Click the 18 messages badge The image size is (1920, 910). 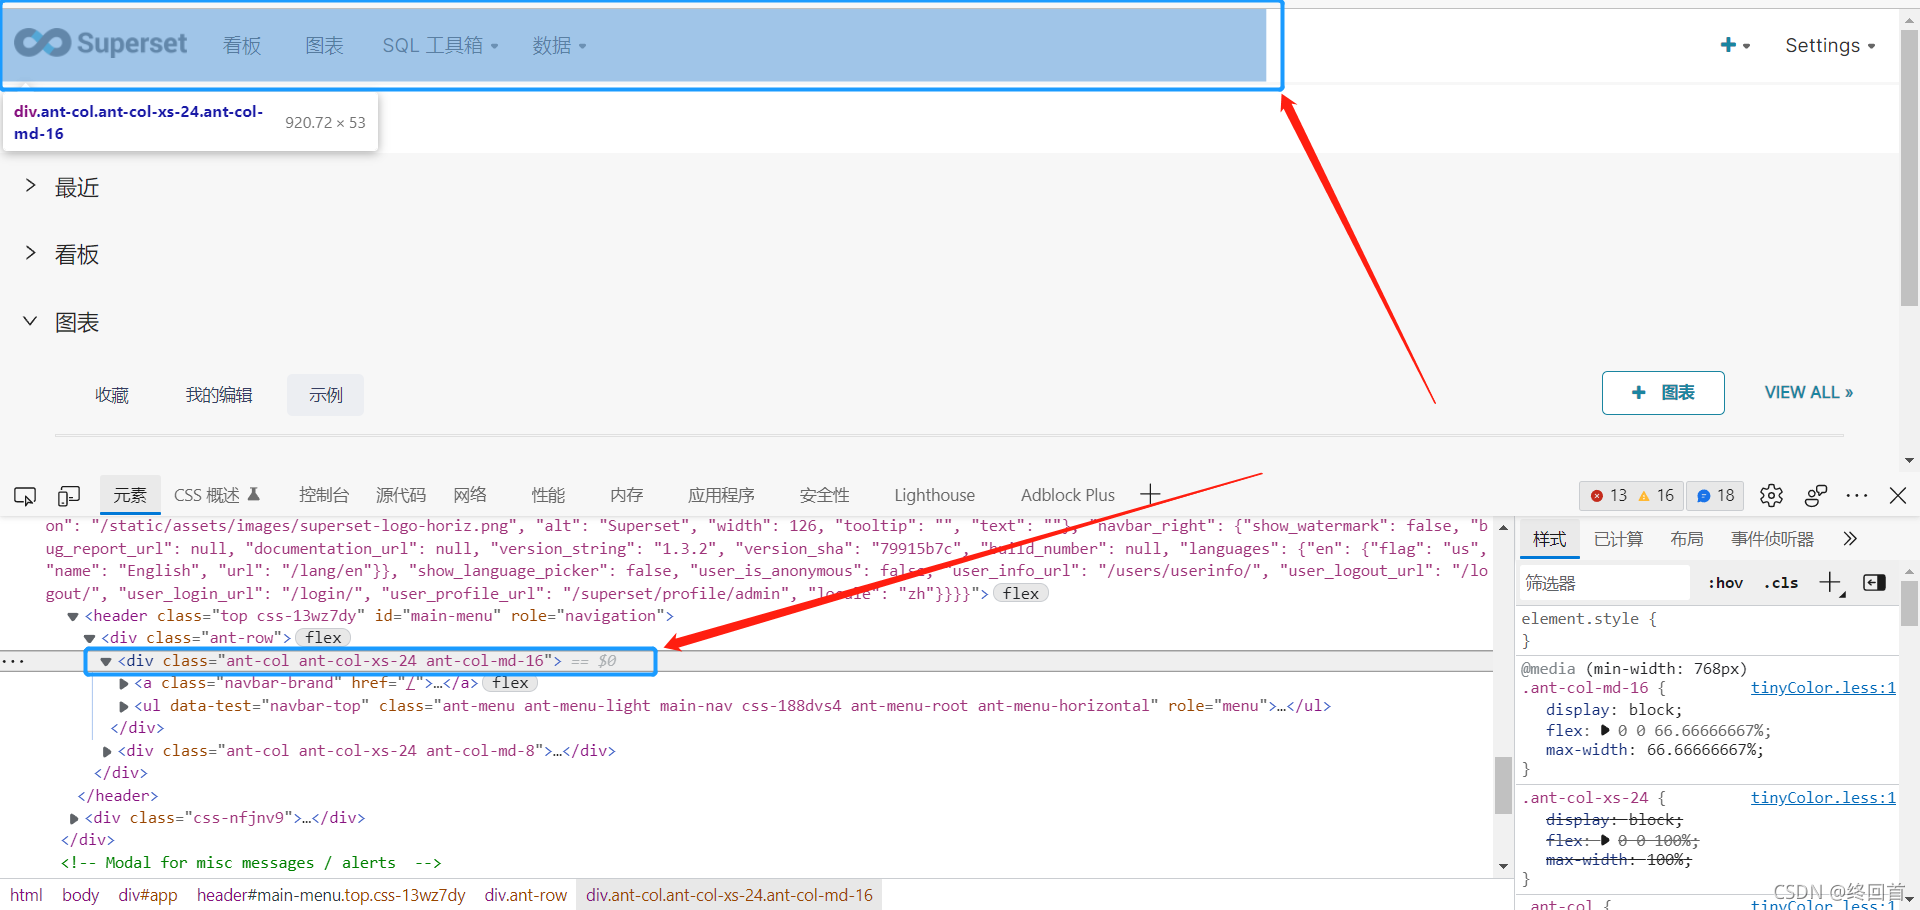point(1716,495)
